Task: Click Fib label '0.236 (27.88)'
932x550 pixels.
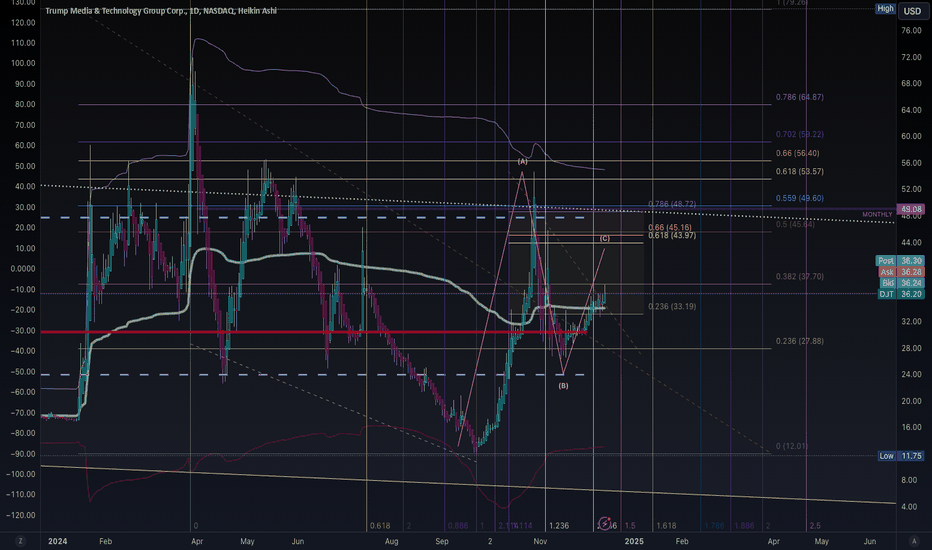Action: tap(799, 341)
